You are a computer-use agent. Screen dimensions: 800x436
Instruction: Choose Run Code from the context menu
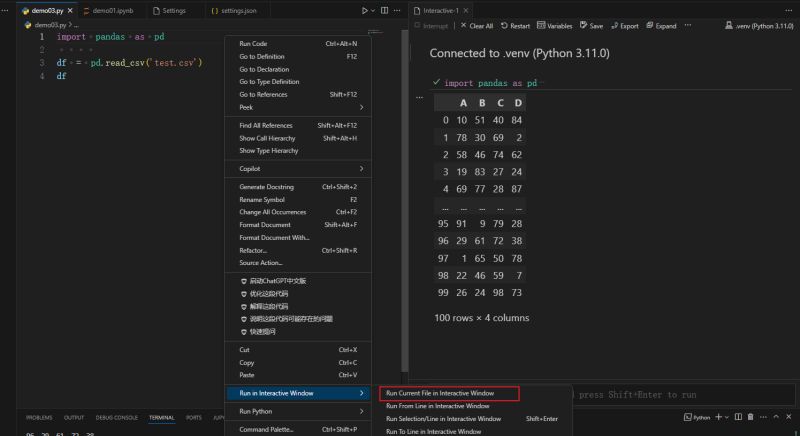tap(298, 44)
